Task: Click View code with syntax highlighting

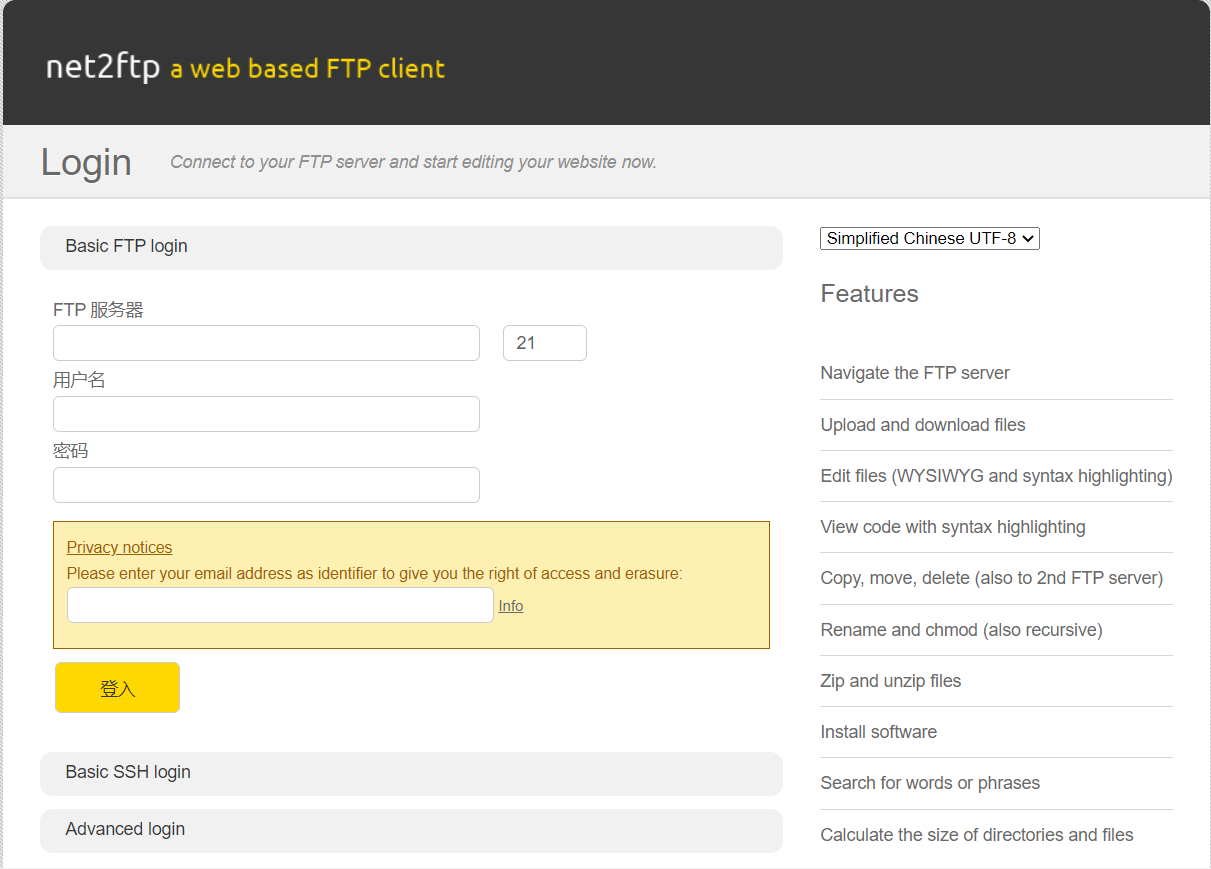Action: tap(952, 527)
